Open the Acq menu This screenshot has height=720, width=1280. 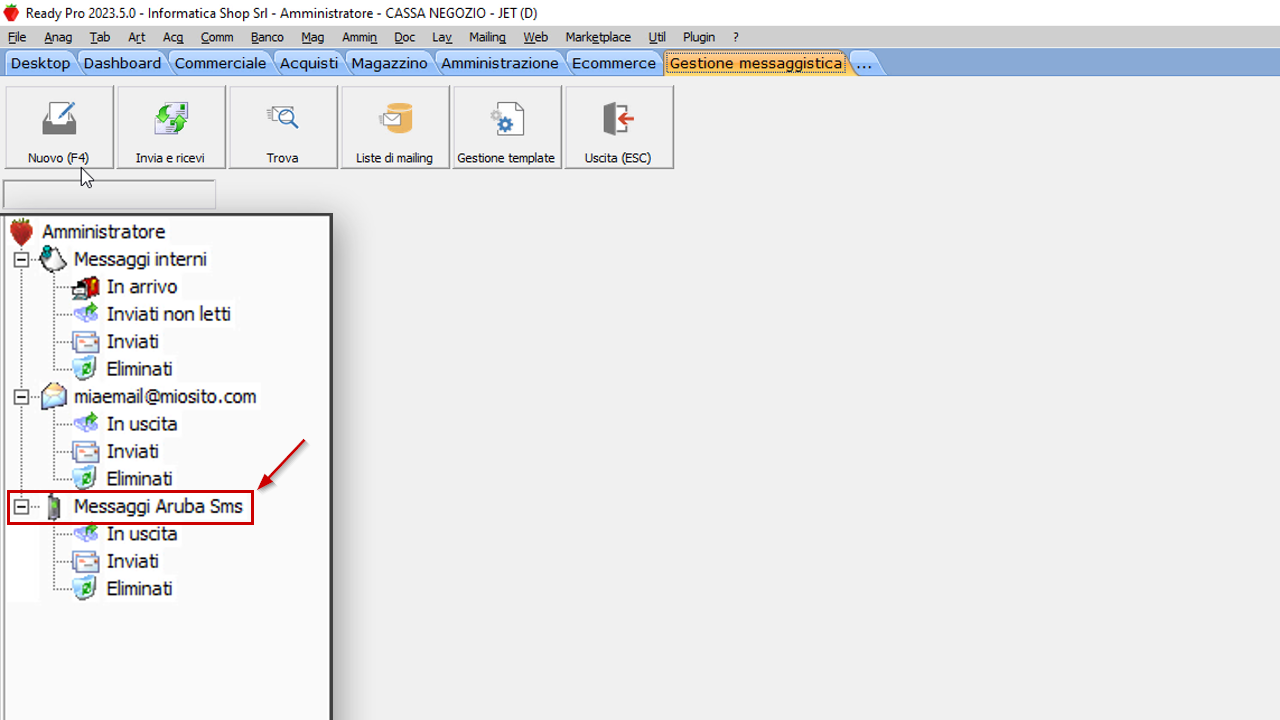point(173,37)
